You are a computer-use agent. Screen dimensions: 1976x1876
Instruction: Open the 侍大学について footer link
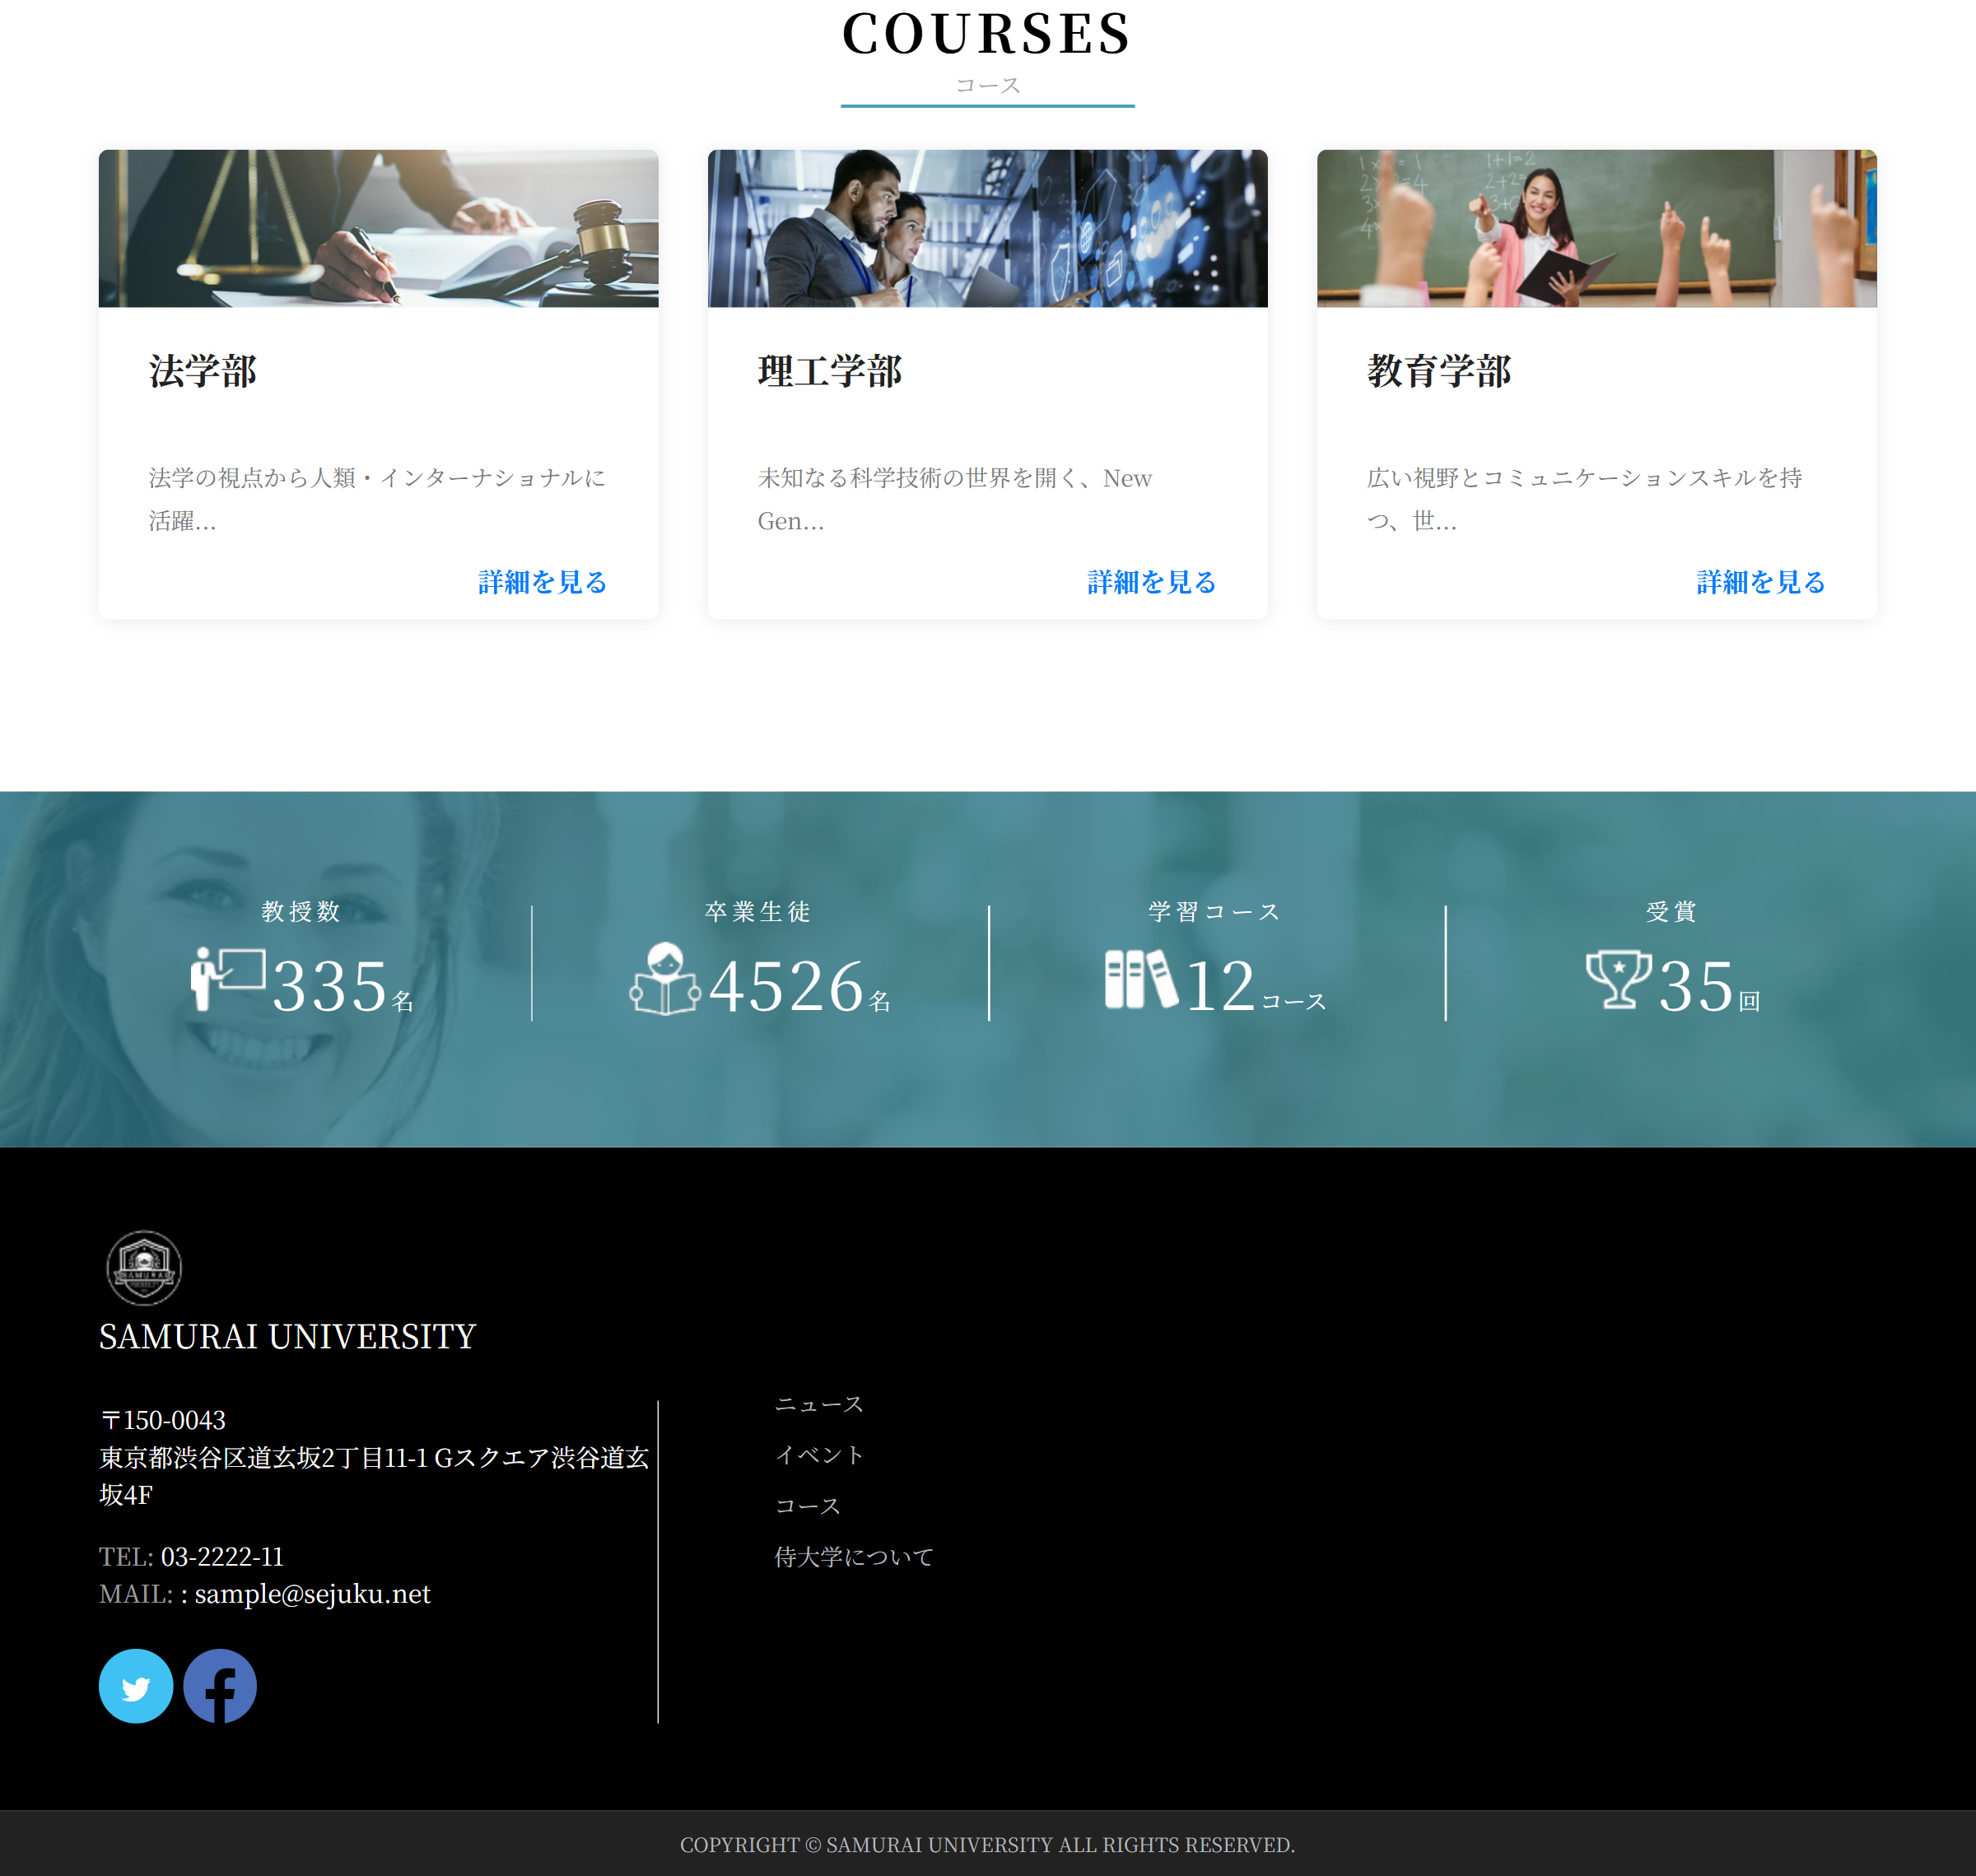pyautogui.click(x=855, y=1556)
